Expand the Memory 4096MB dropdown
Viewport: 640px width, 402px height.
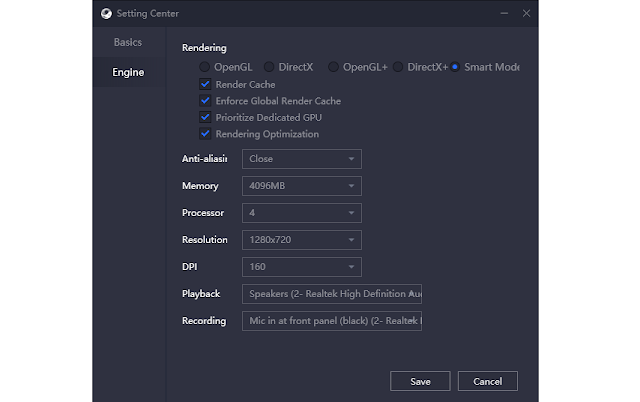pos(301,186)
